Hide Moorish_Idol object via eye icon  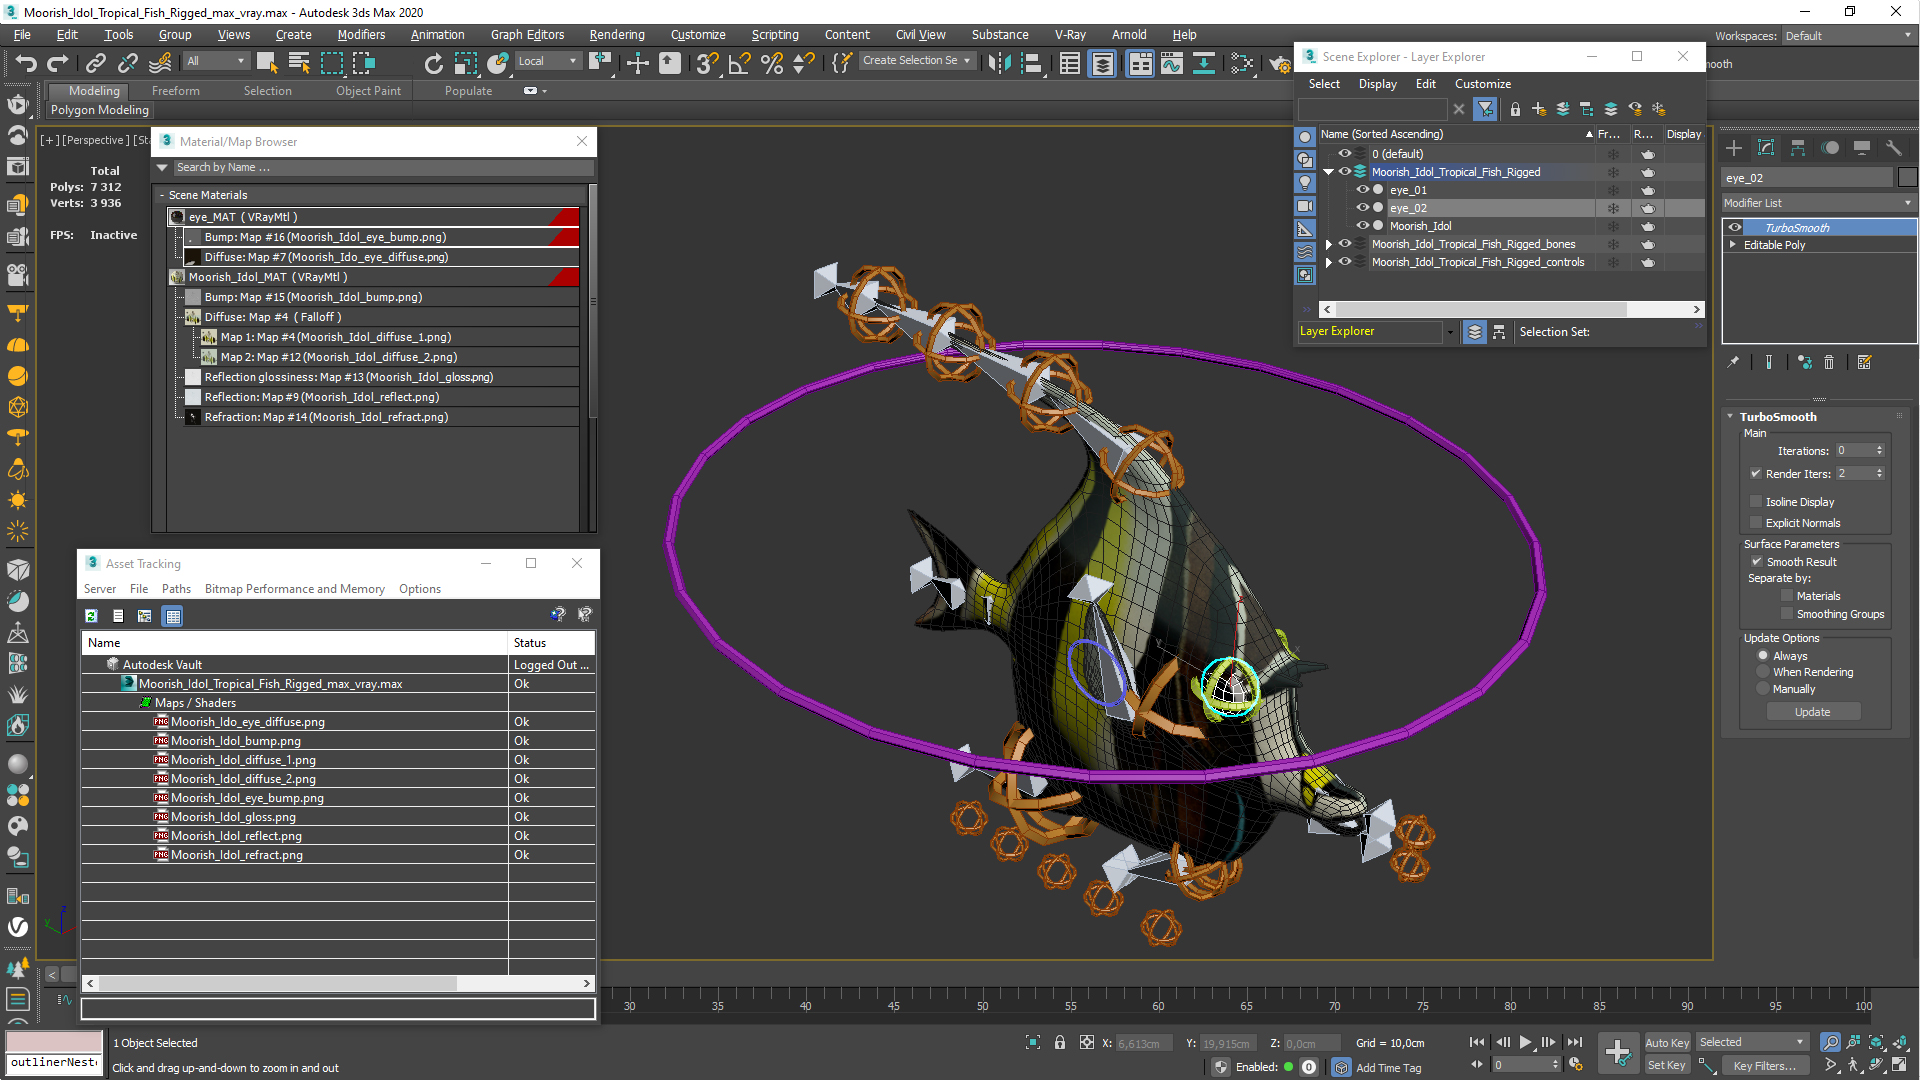(x=1362, y=226)
